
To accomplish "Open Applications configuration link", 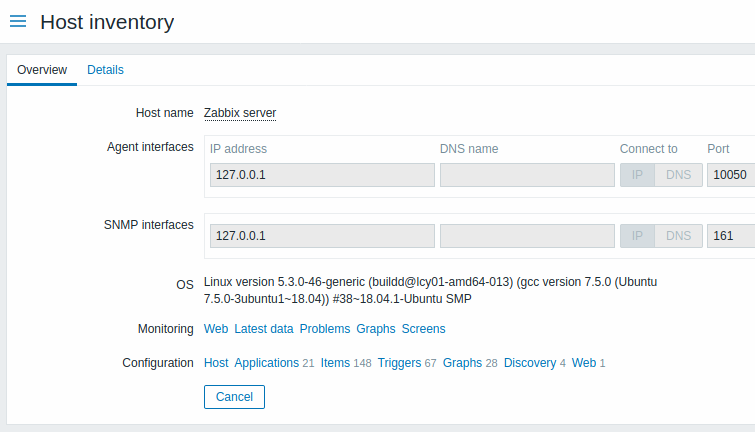I will pyautogui.click(x=267, y=363).
